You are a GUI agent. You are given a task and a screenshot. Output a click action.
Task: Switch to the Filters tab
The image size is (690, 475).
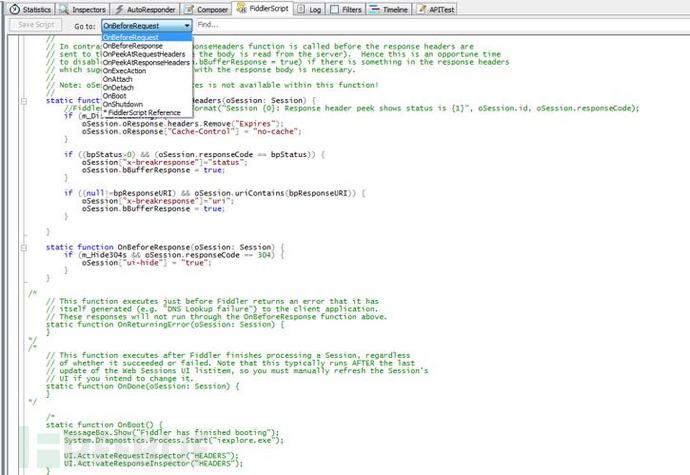pos(346,9)
